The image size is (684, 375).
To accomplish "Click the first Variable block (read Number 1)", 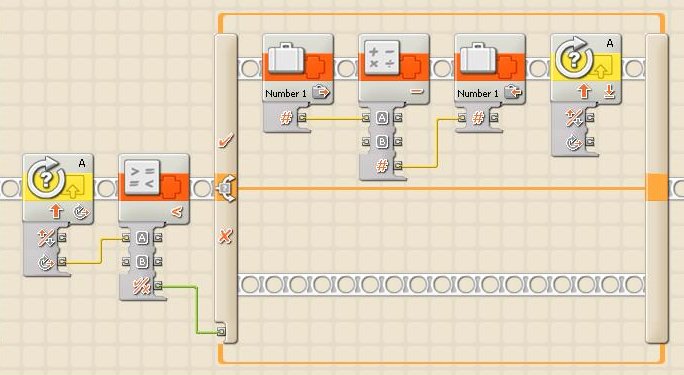I will tap(298, 69).
